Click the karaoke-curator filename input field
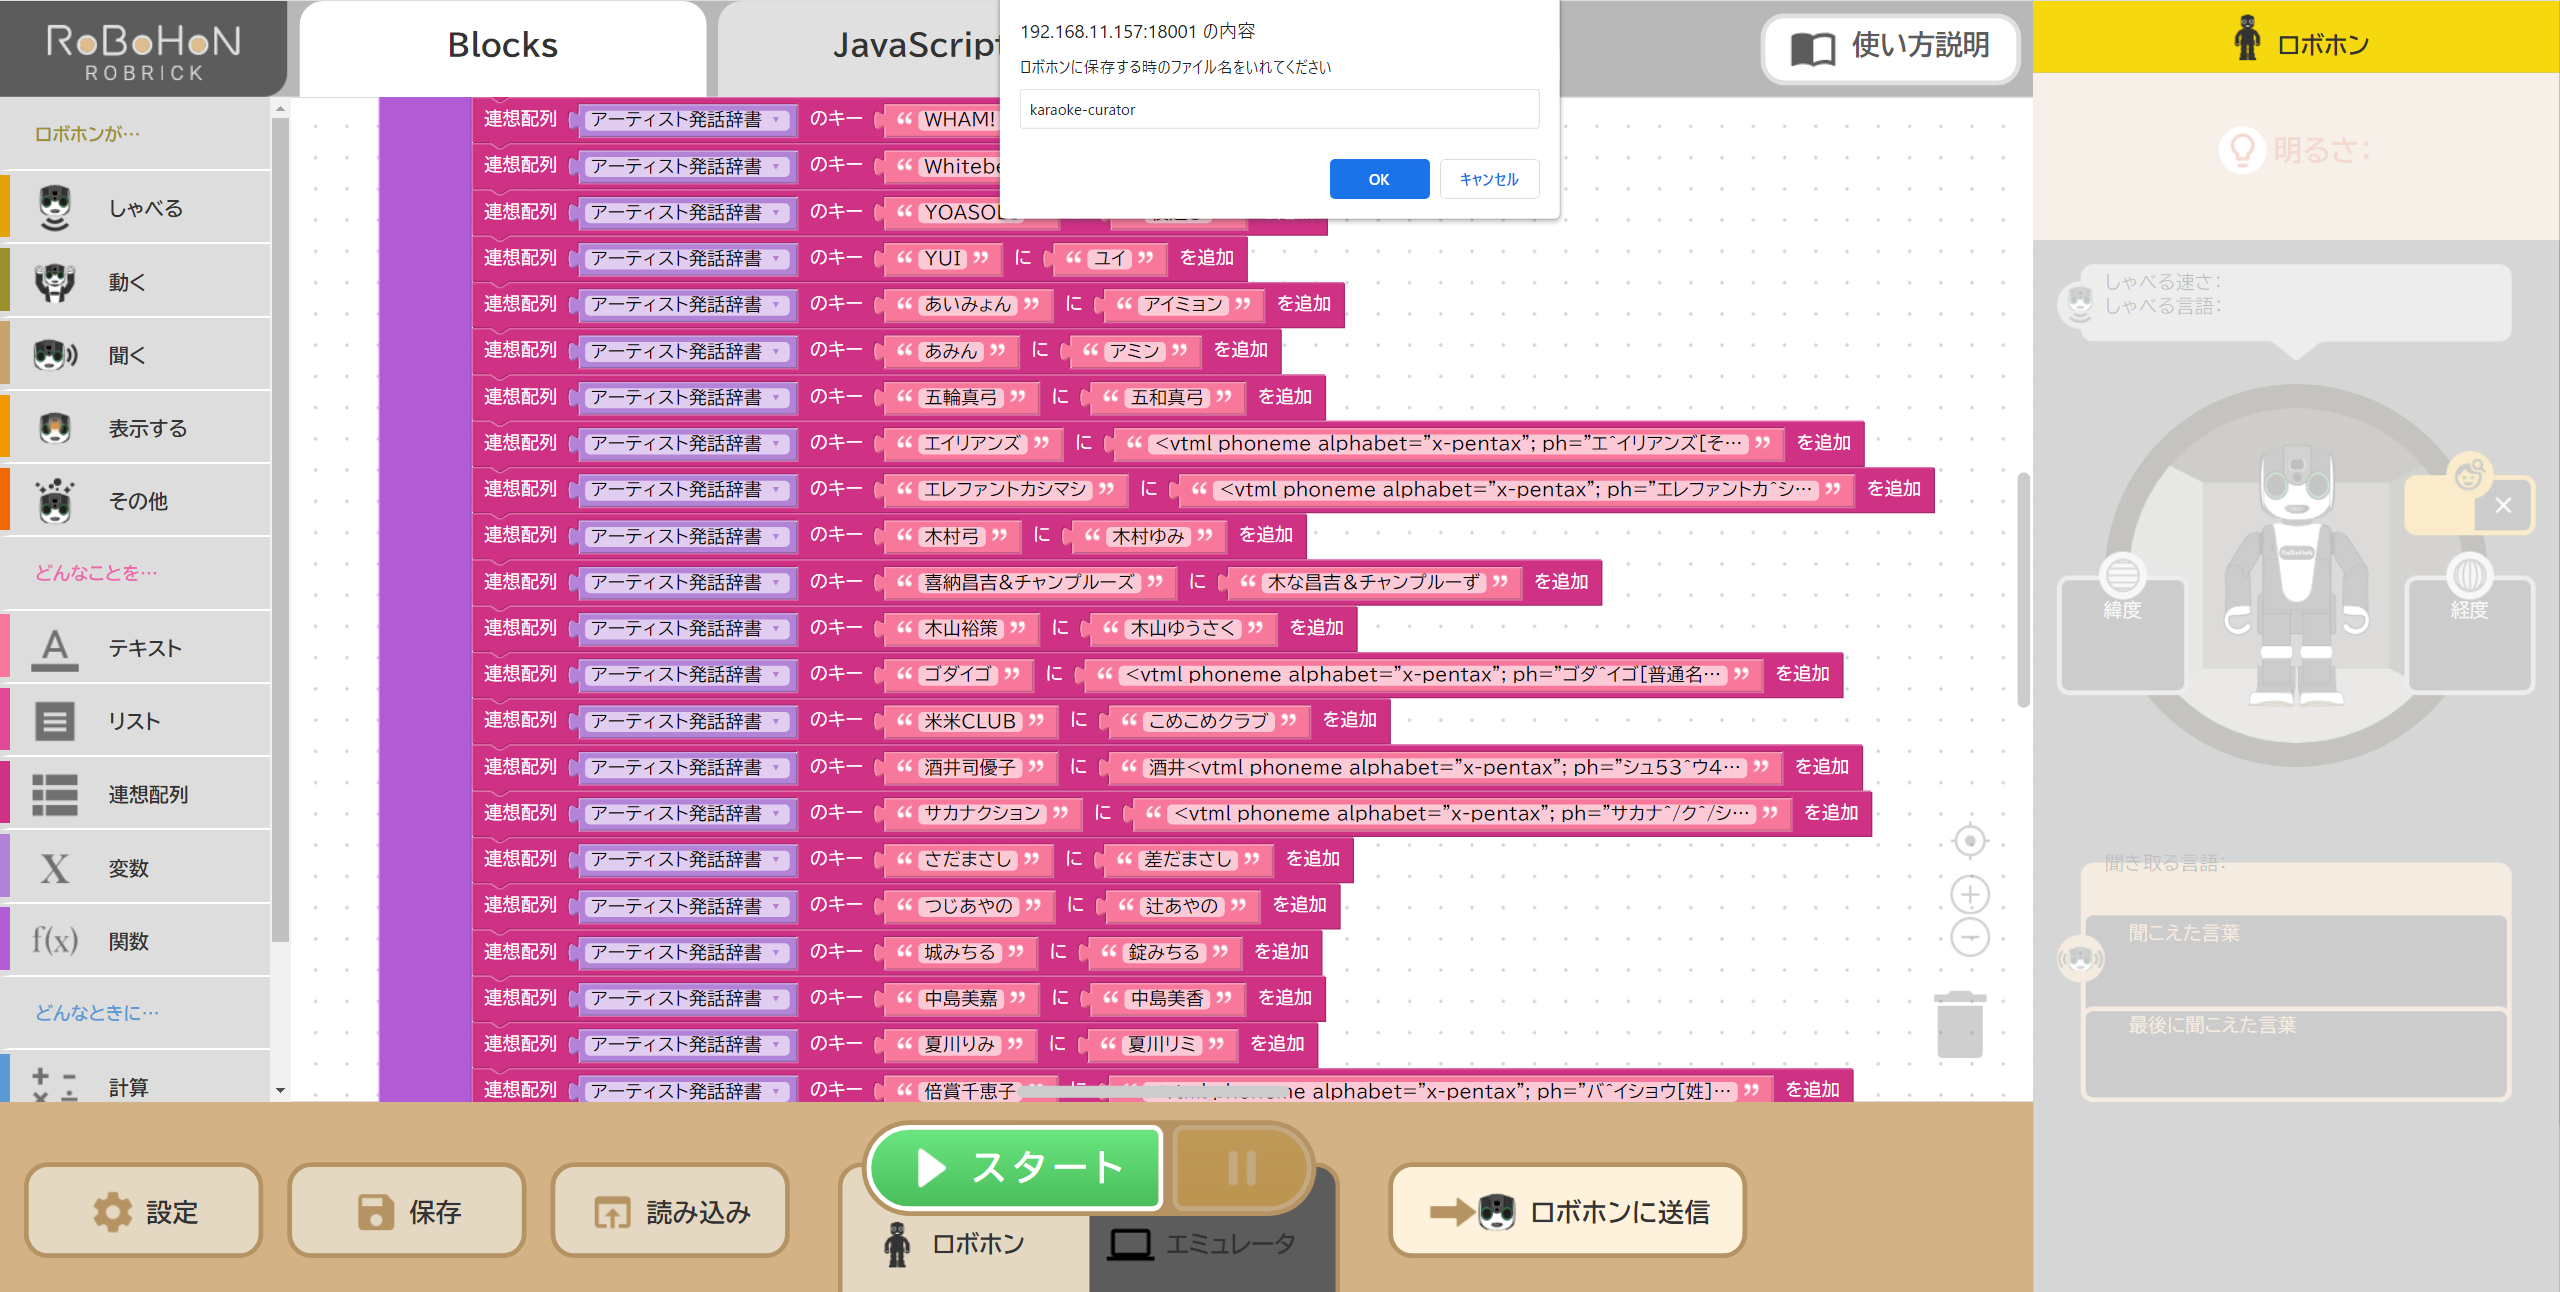The image size is (2560, 1292). pos(1278,109)
